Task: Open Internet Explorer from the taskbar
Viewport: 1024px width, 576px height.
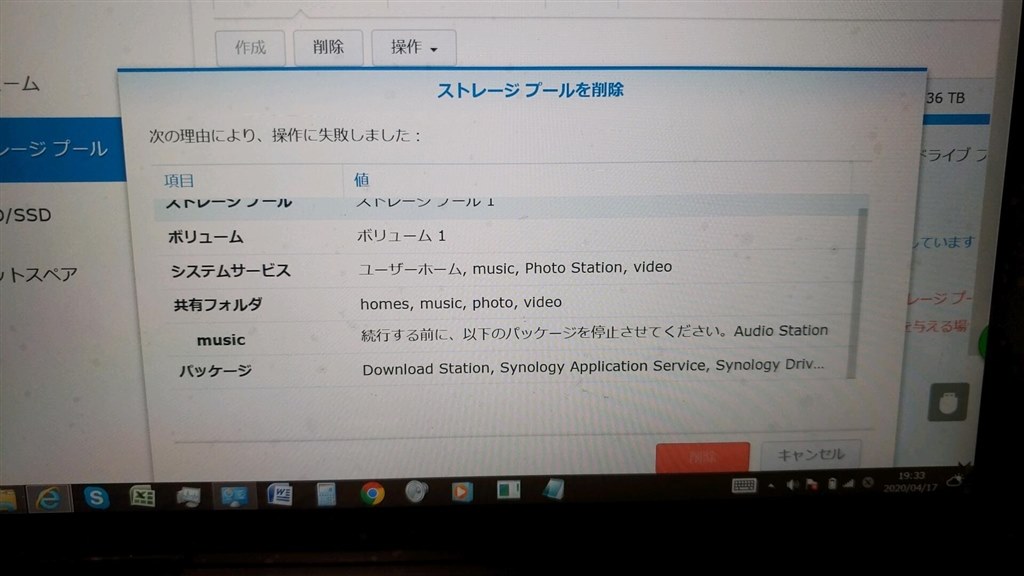Action: 48,499
